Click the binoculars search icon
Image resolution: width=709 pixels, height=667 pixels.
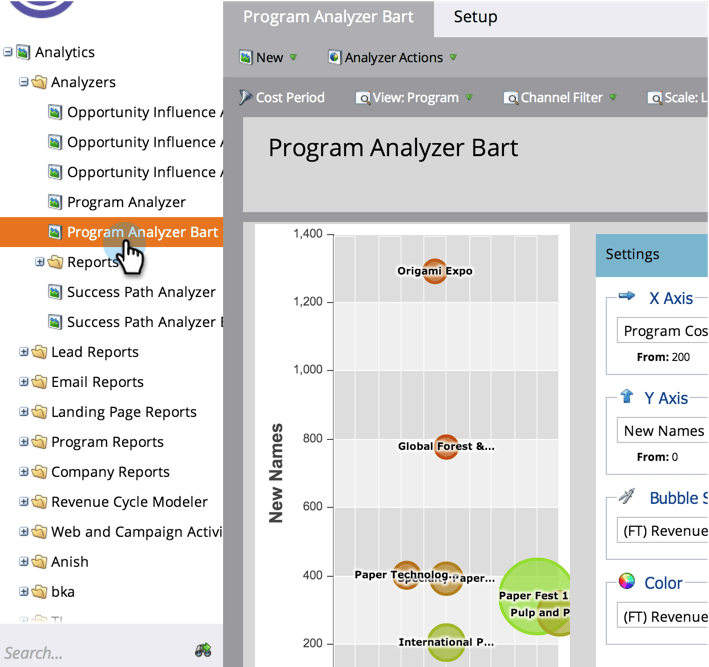coord(203,650)
